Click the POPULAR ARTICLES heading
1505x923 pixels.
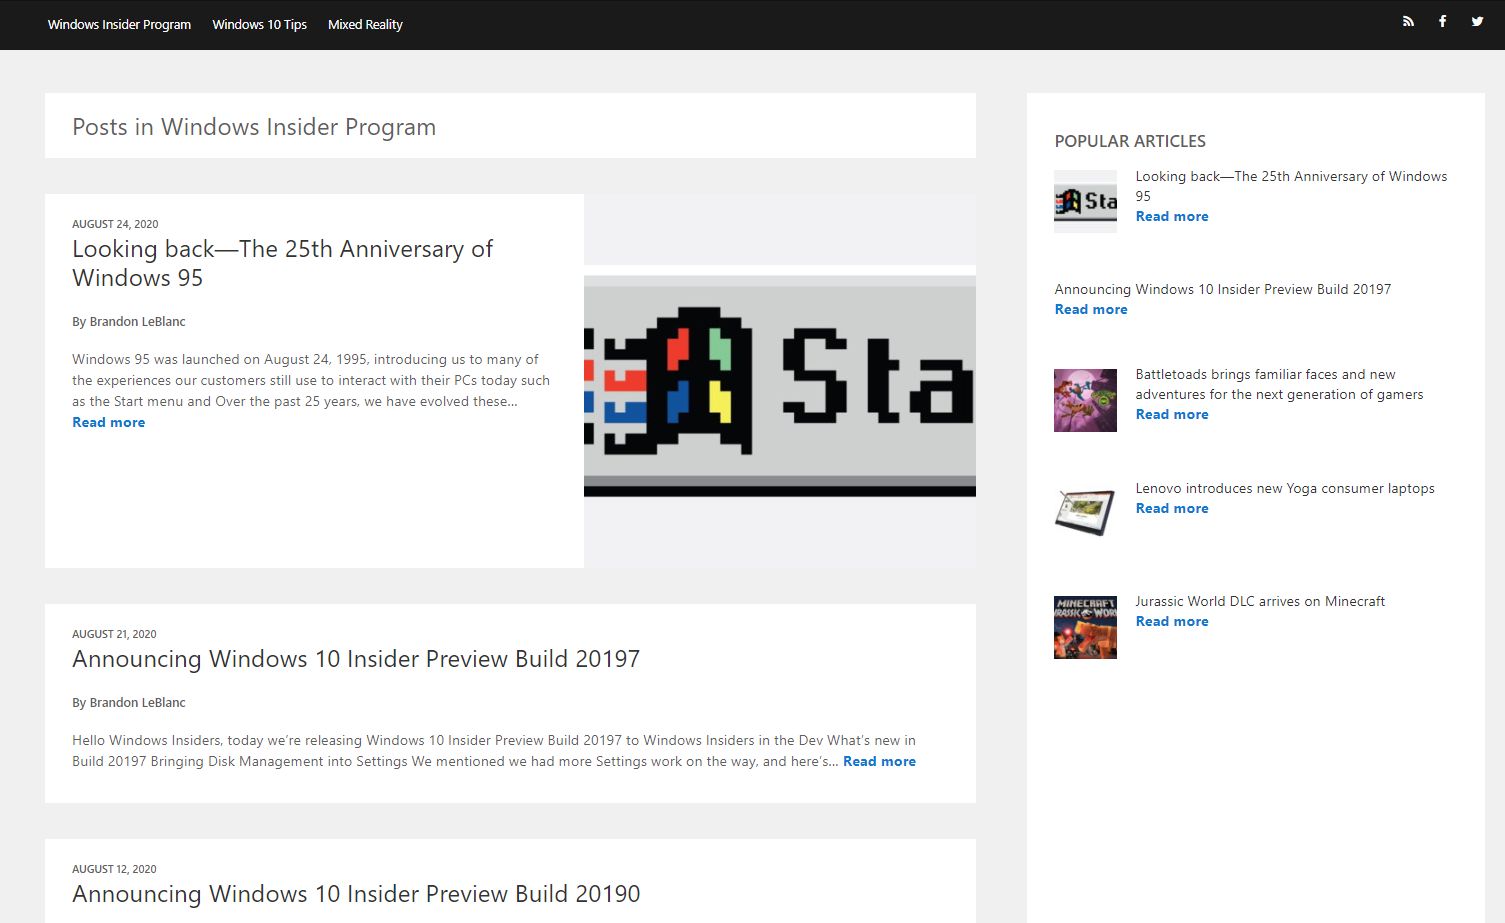pos(1130,141)
